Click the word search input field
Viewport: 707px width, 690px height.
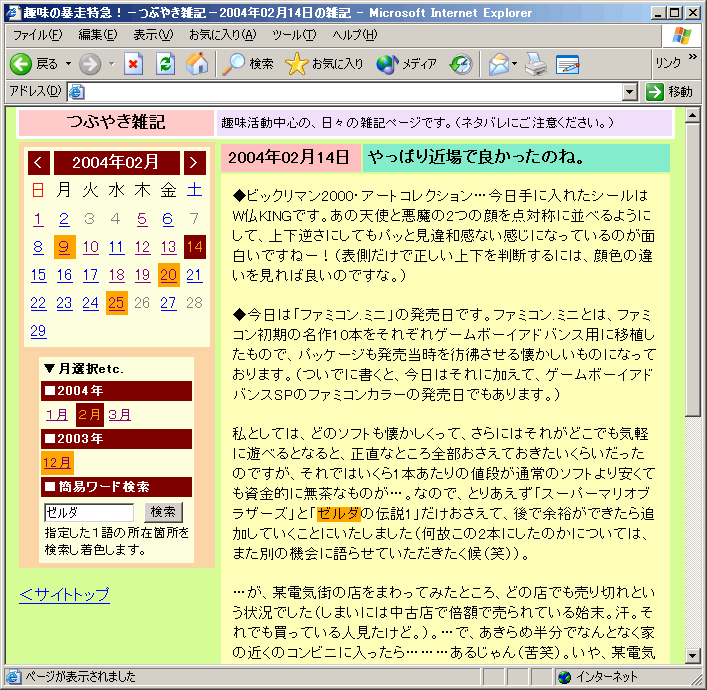pos(89,512)
